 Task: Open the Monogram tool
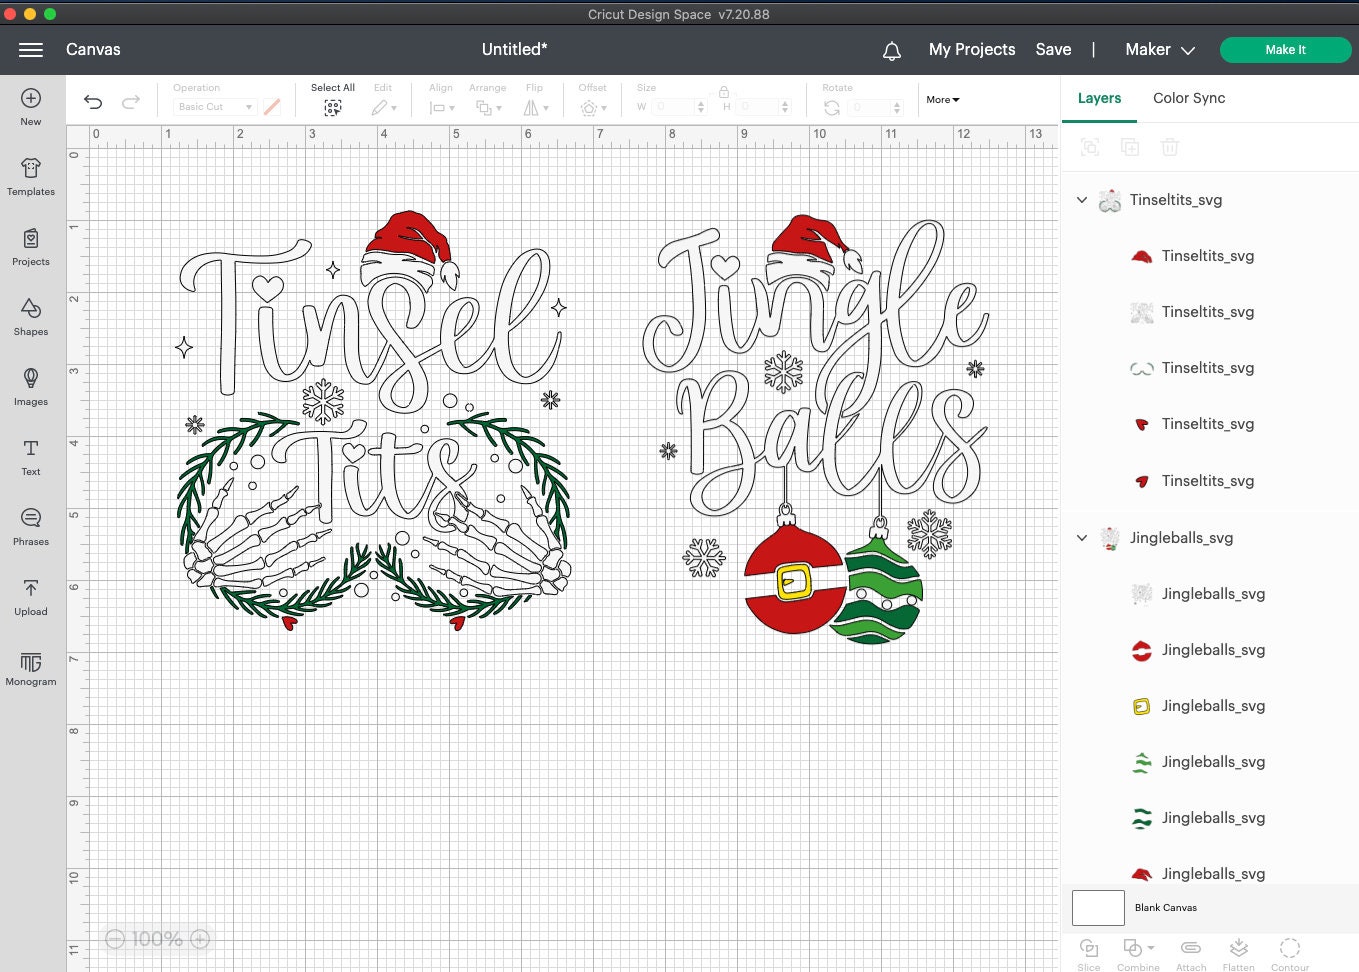(30, 667)
